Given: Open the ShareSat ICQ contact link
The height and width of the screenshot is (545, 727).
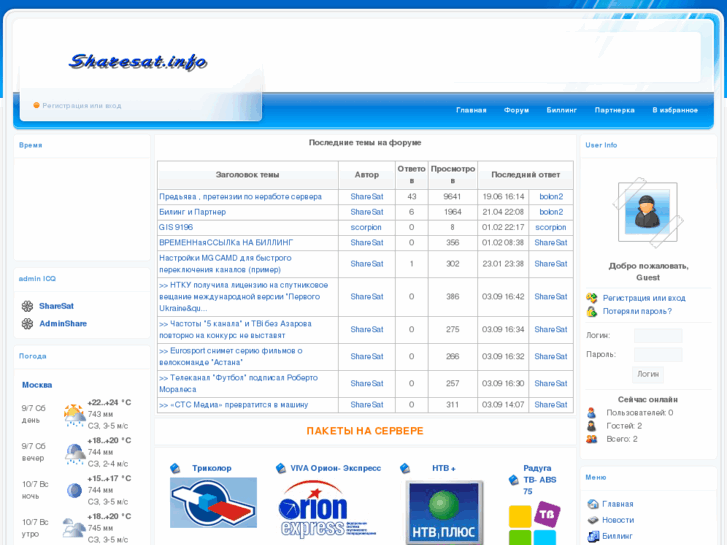Looking at the screenshot, I should click(56, 306).
